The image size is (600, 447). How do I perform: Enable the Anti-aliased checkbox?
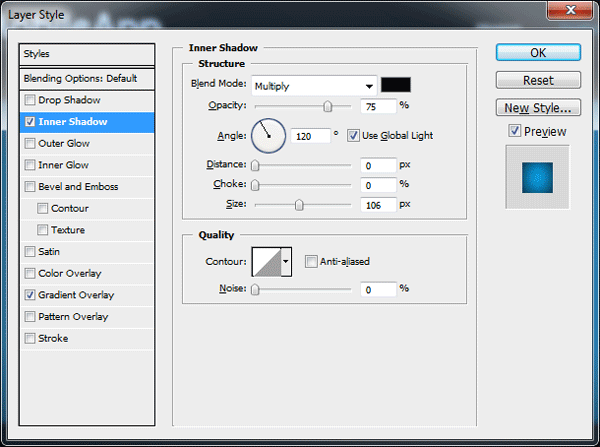311,262
